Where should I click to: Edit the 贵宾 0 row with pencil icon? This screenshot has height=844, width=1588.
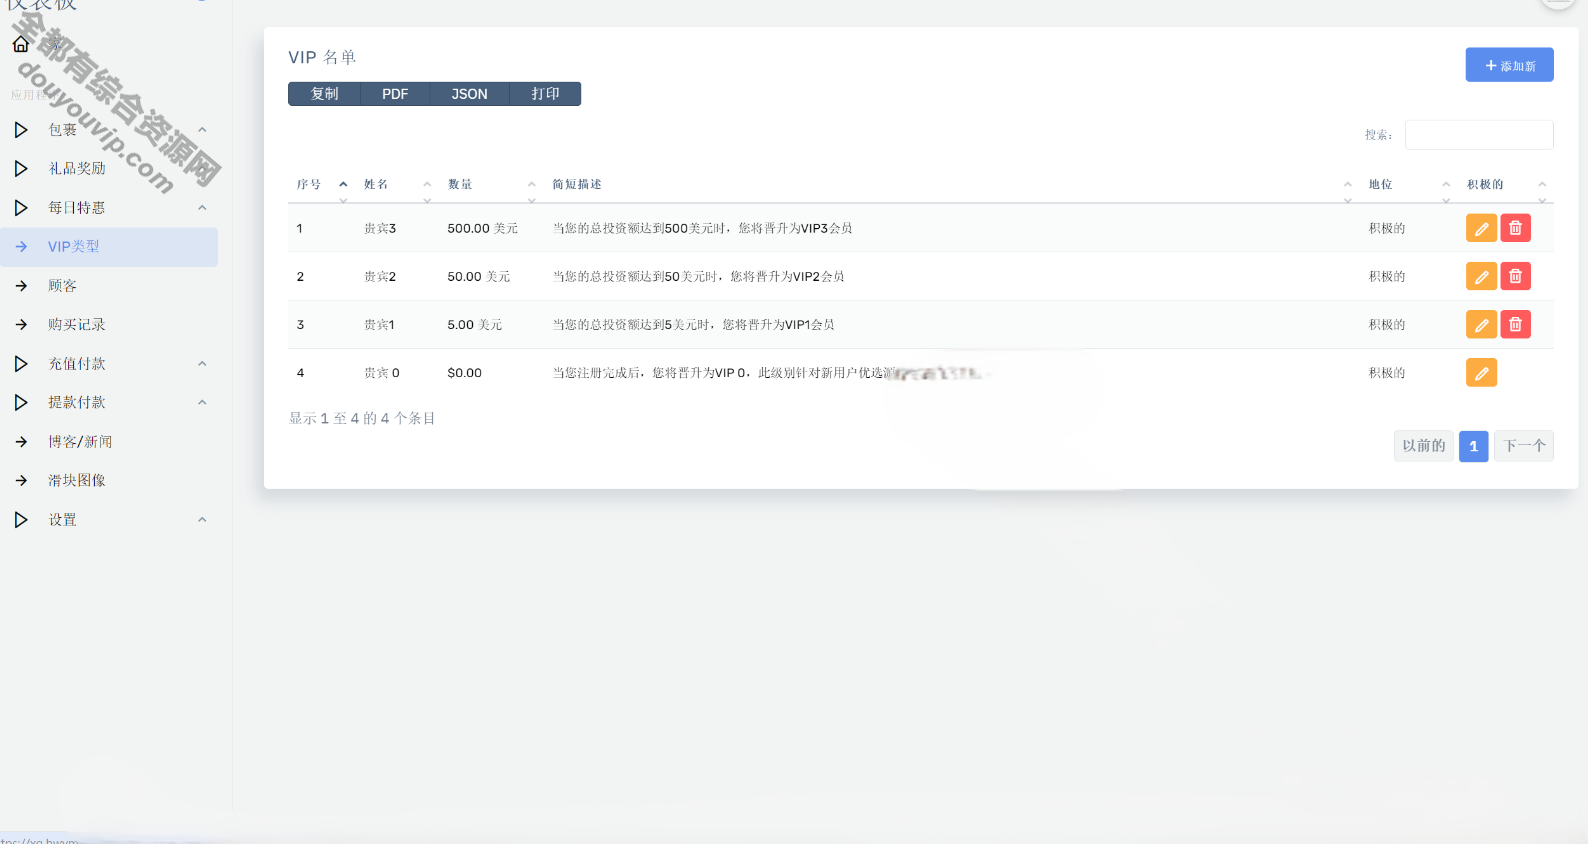1481,373
